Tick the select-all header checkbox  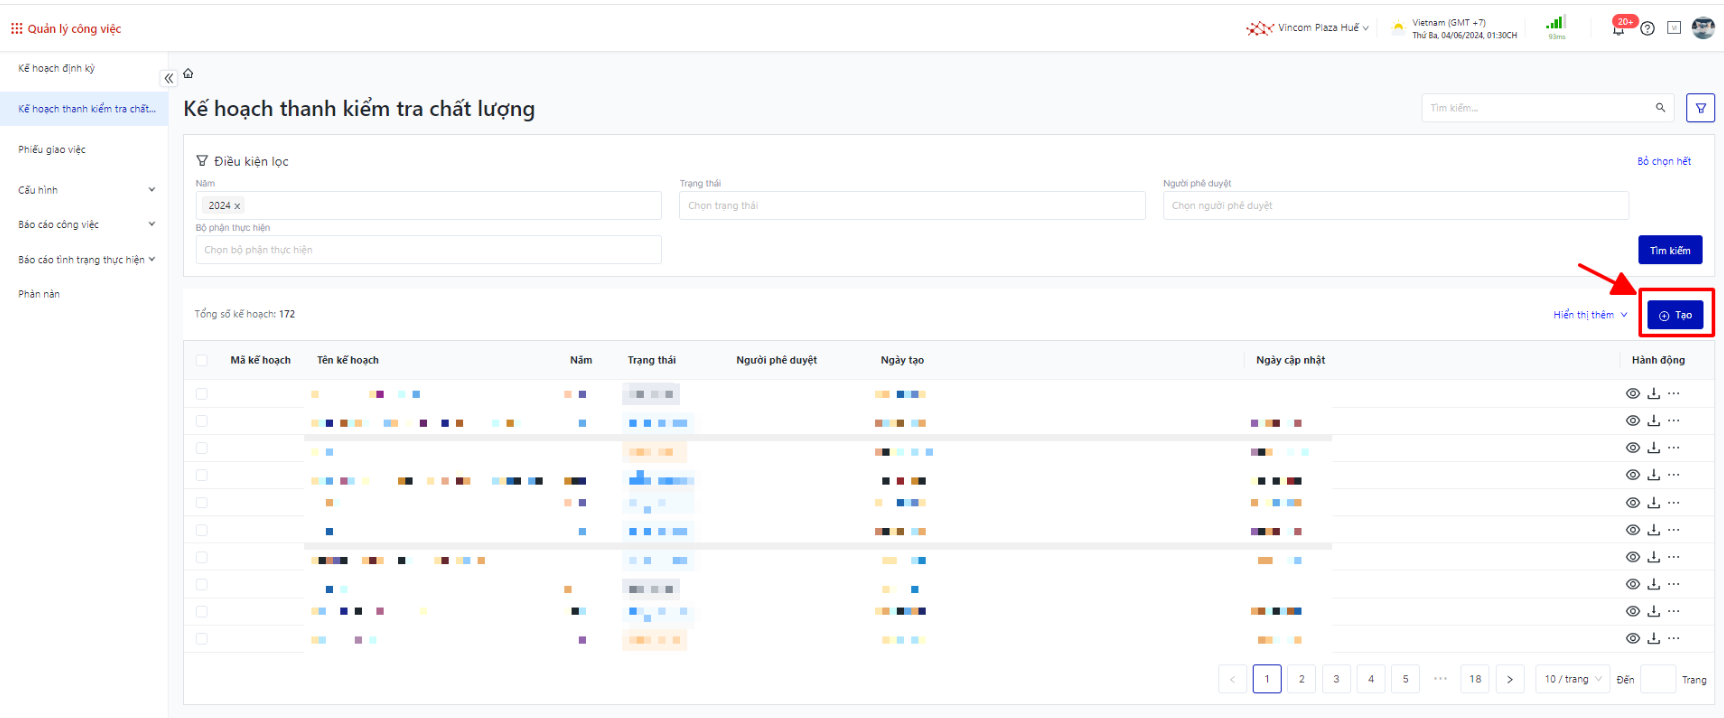click(202, 360)
